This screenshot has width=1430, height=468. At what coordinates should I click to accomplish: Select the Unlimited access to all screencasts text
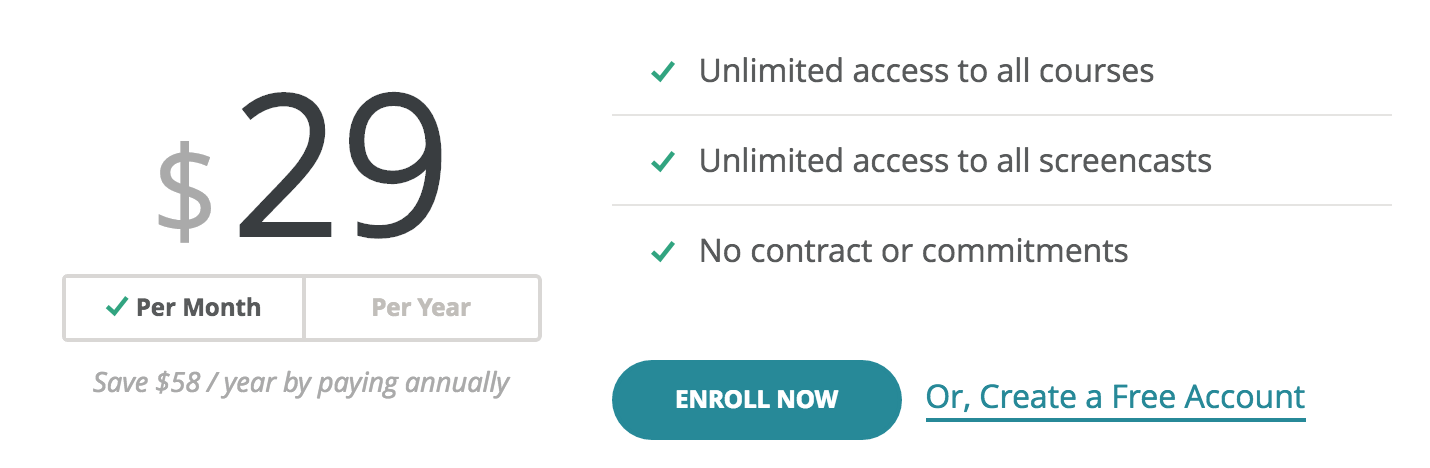pos(955,160)
